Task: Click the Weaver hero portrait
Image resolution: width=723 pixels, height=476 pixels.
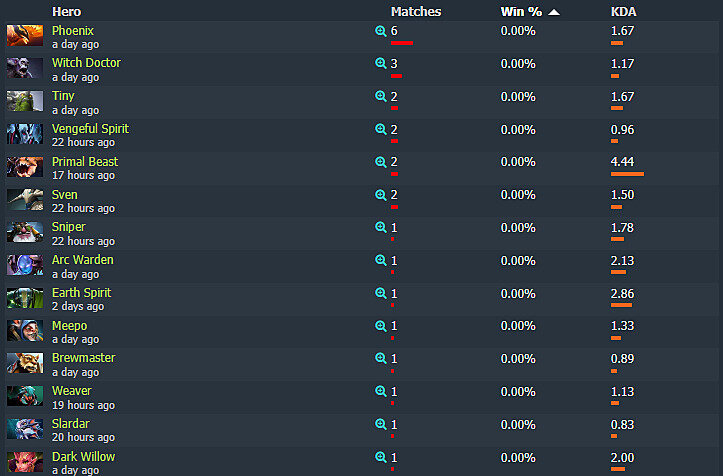Action: [25, 396]
